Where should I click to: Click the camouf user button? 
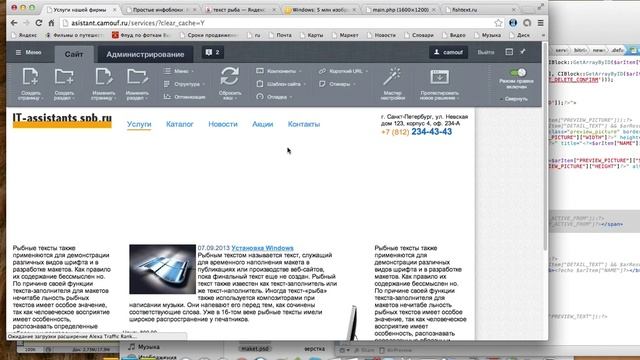click(448, 52)
